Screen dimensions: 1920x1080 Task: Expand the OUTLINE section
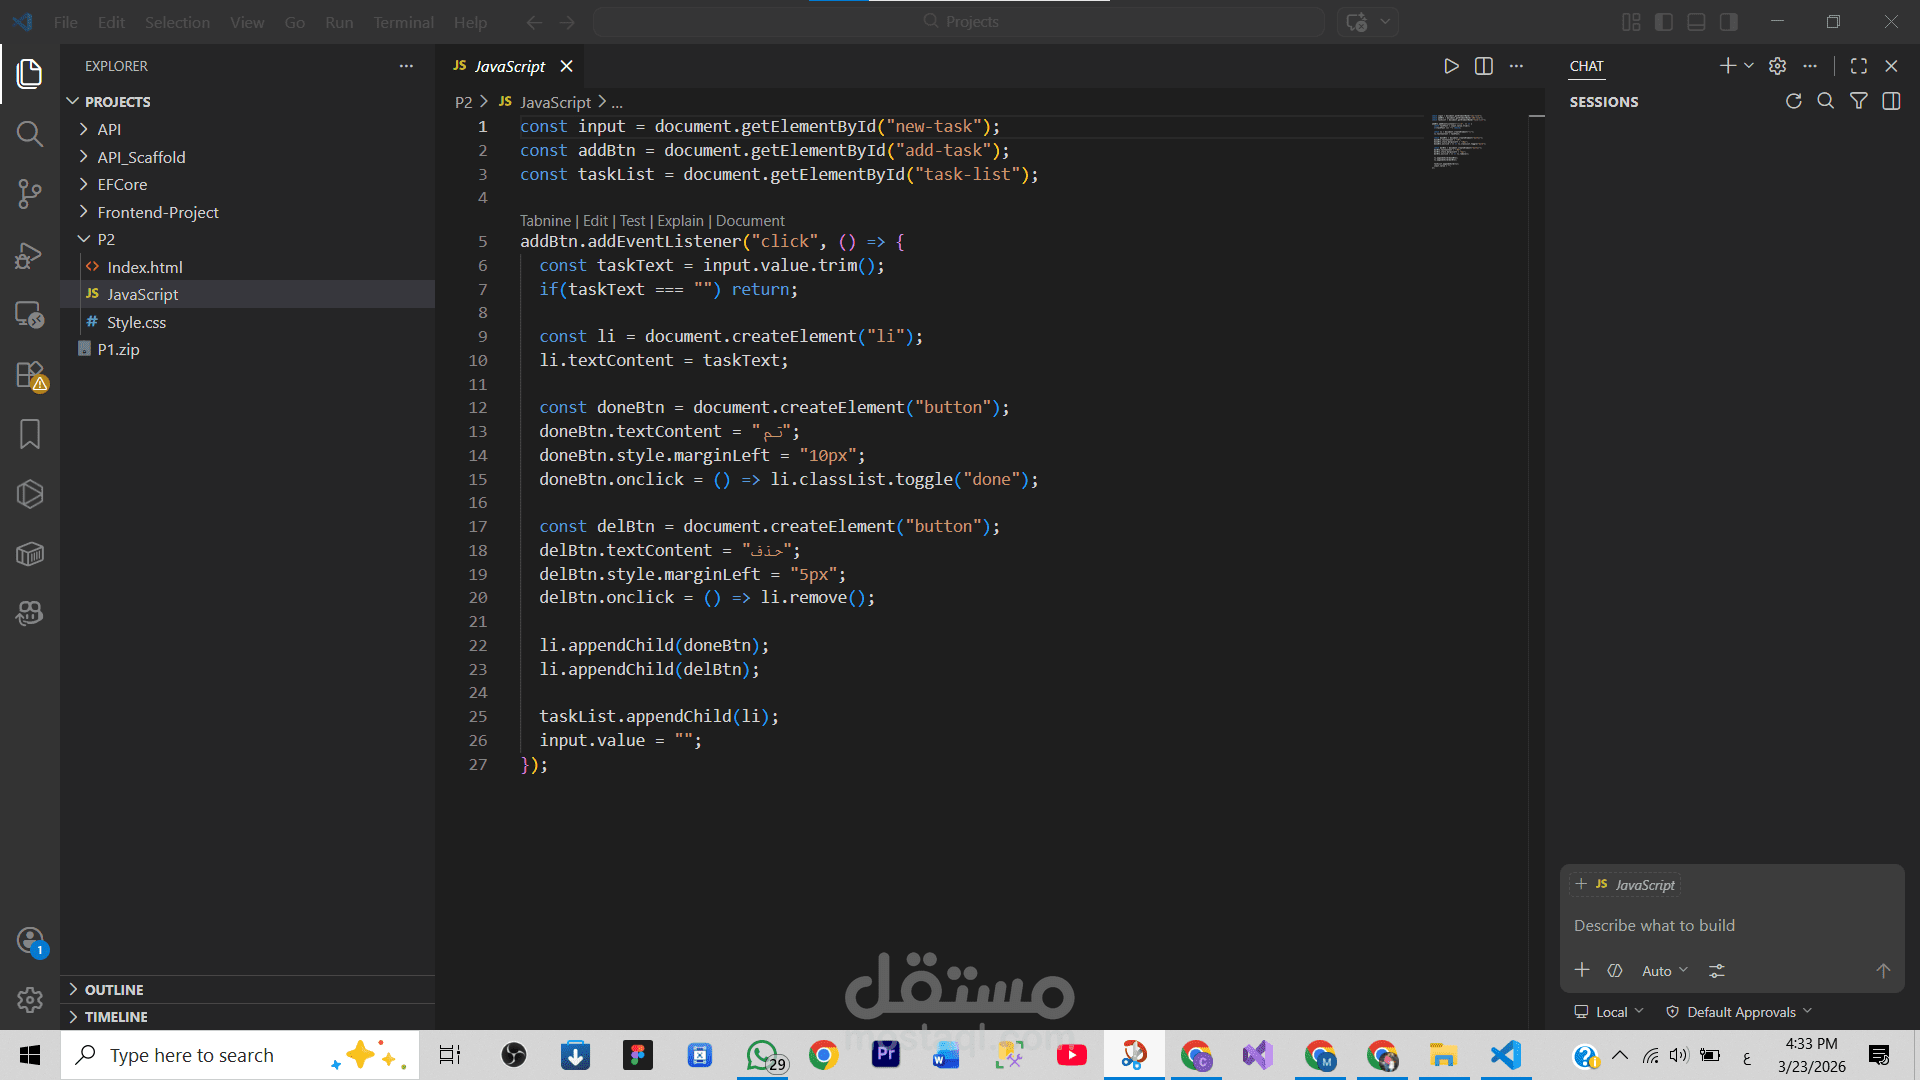pos(114,989)
